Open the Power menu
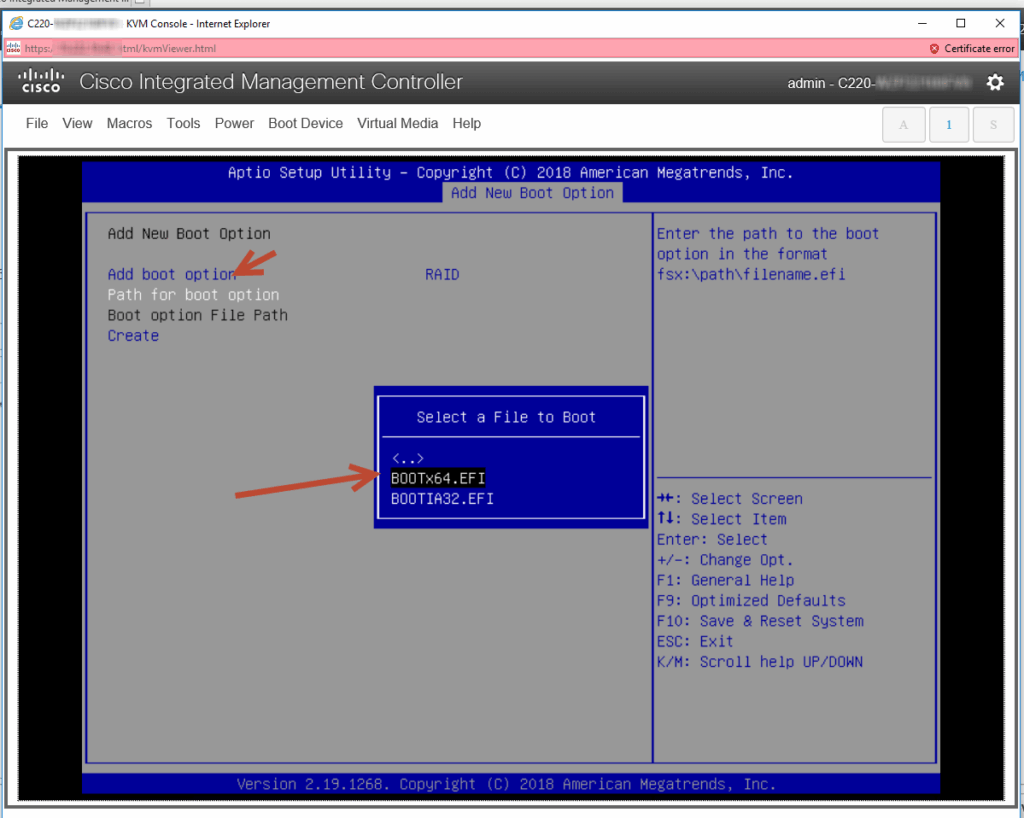The image size is (1024, 818). pos(234,123)
